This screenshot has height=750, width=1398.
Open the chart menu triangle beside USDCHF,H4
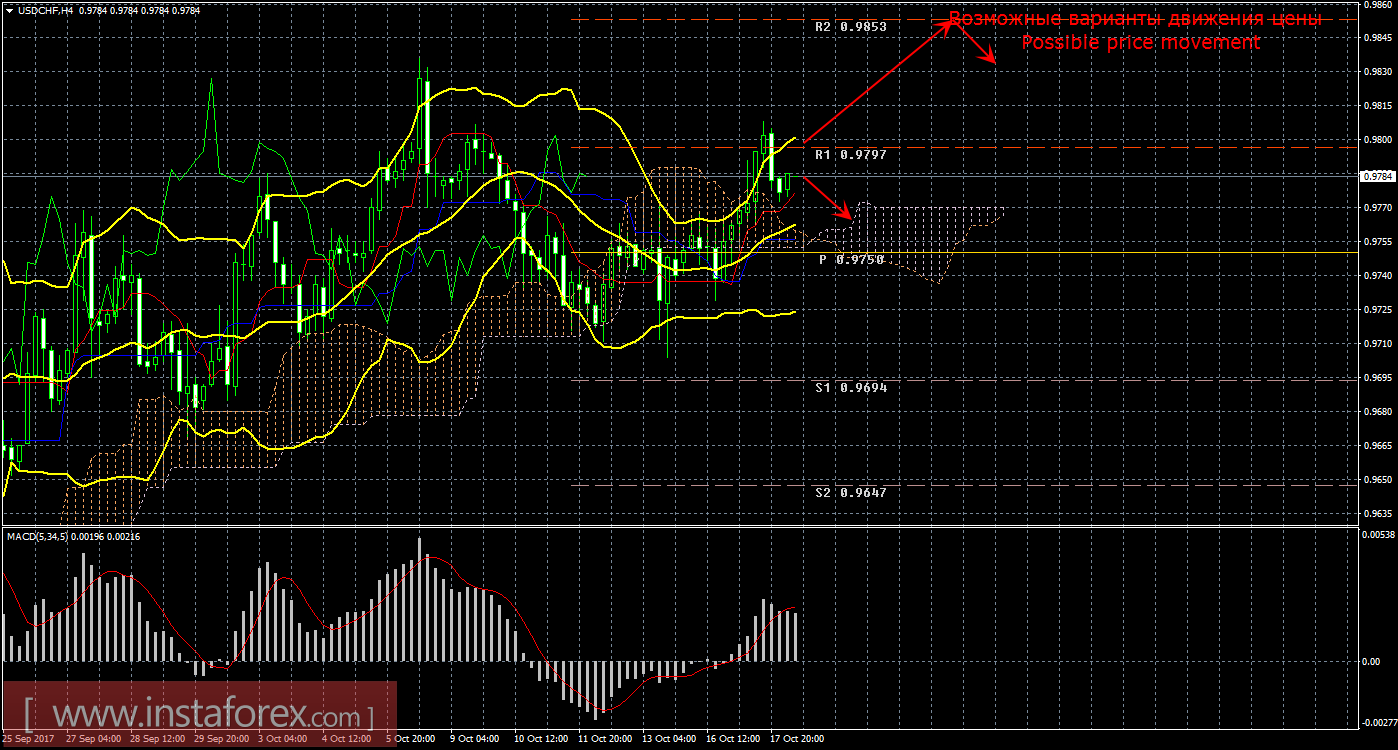click(x=9, y=11)
